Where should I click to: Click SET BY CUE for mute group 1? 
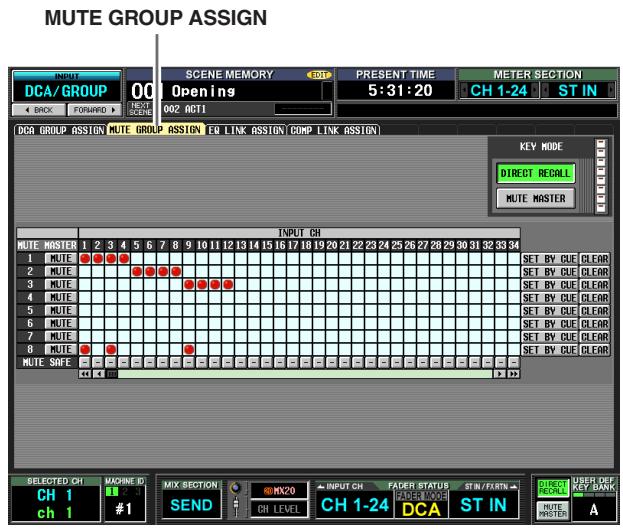(549, 259)
